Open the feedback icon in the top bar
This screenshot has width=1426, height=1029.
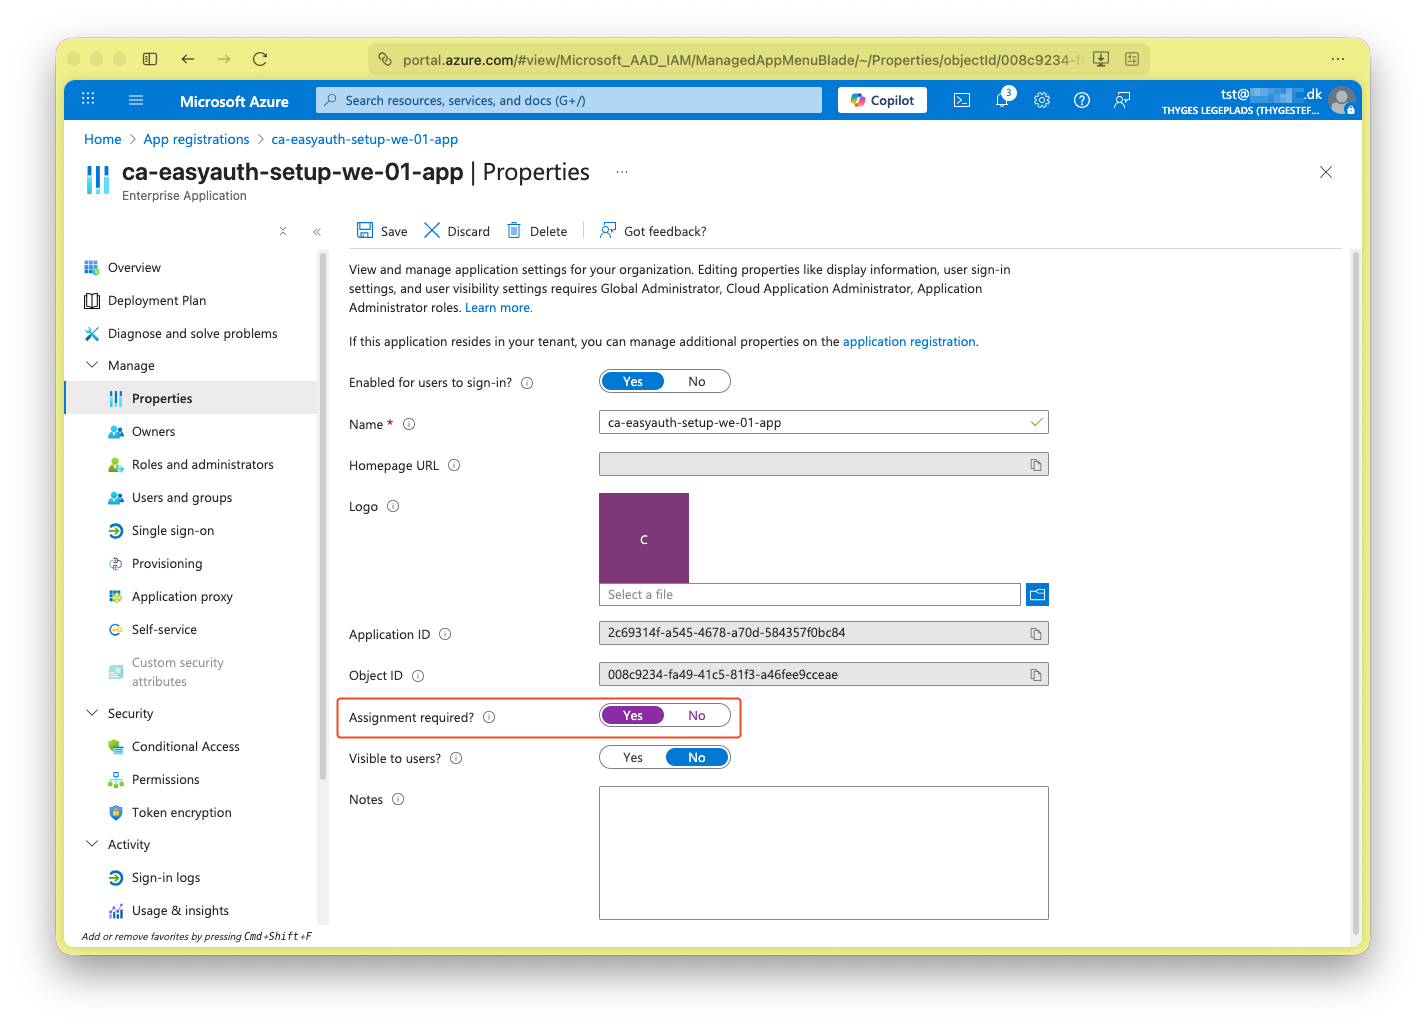[x=1122, y=100]
